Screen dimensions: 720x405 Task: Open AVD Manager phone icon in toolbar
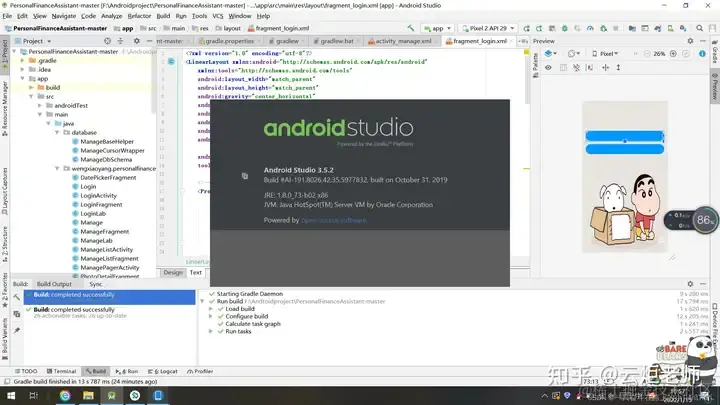click(670, 28)
